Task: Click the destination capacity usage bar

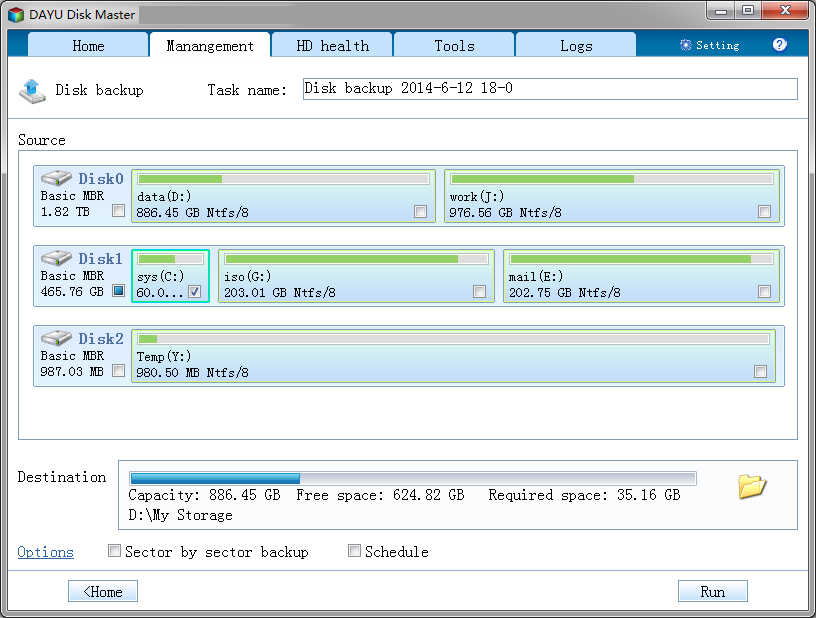Action: point(413,478)
